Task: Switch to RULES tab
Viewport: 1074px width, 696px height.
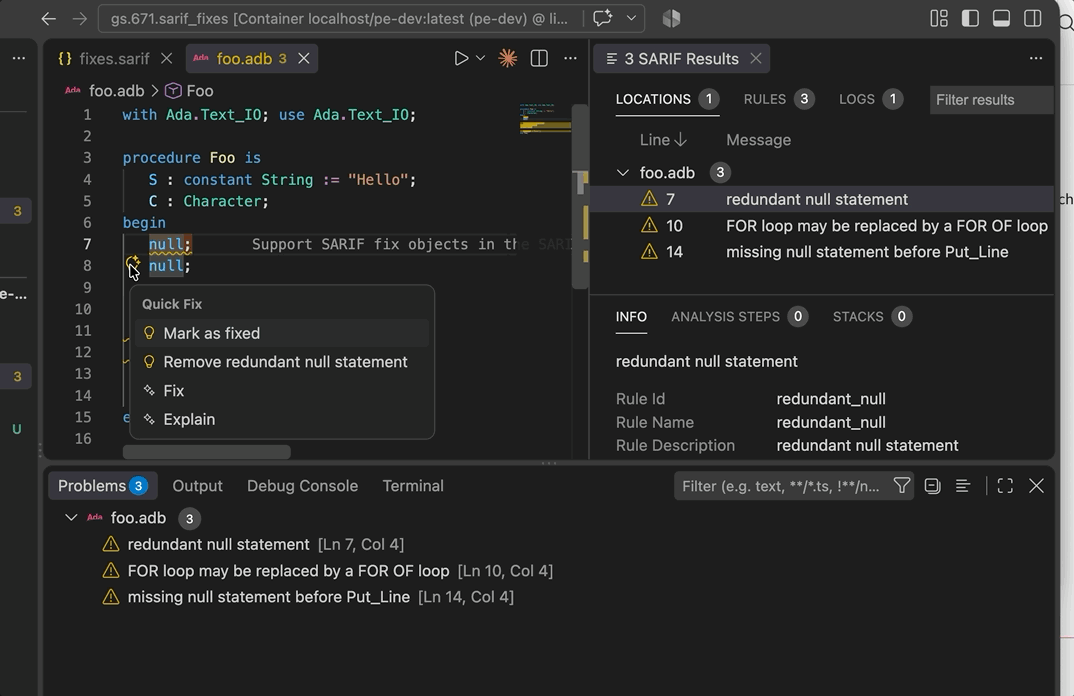Action: [x=779, y=99]
